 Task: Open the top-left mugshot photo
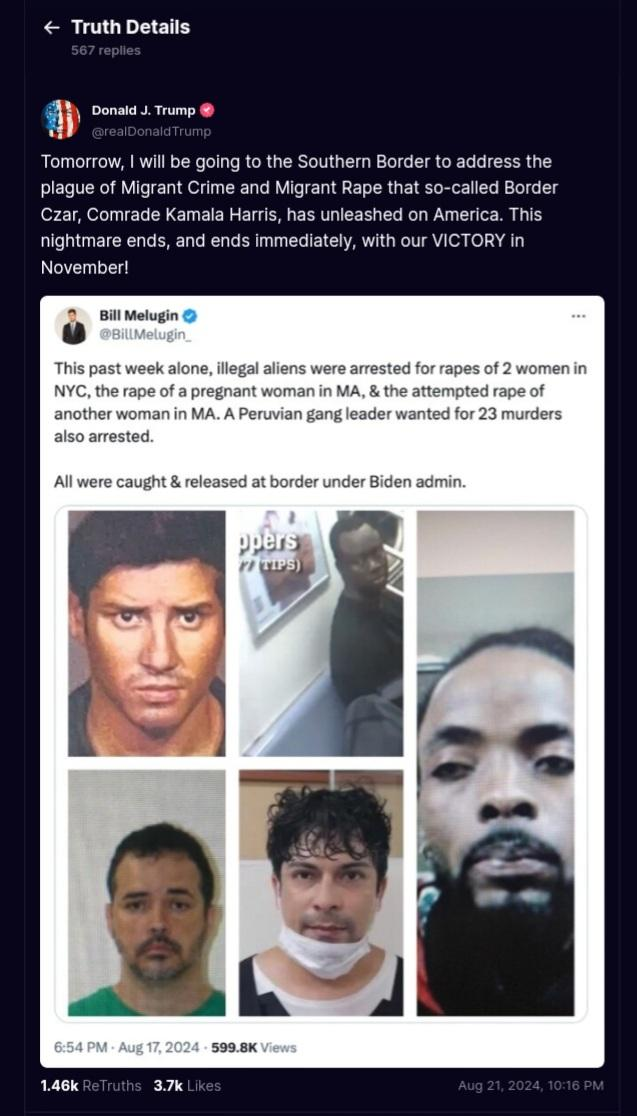[147, 633]
